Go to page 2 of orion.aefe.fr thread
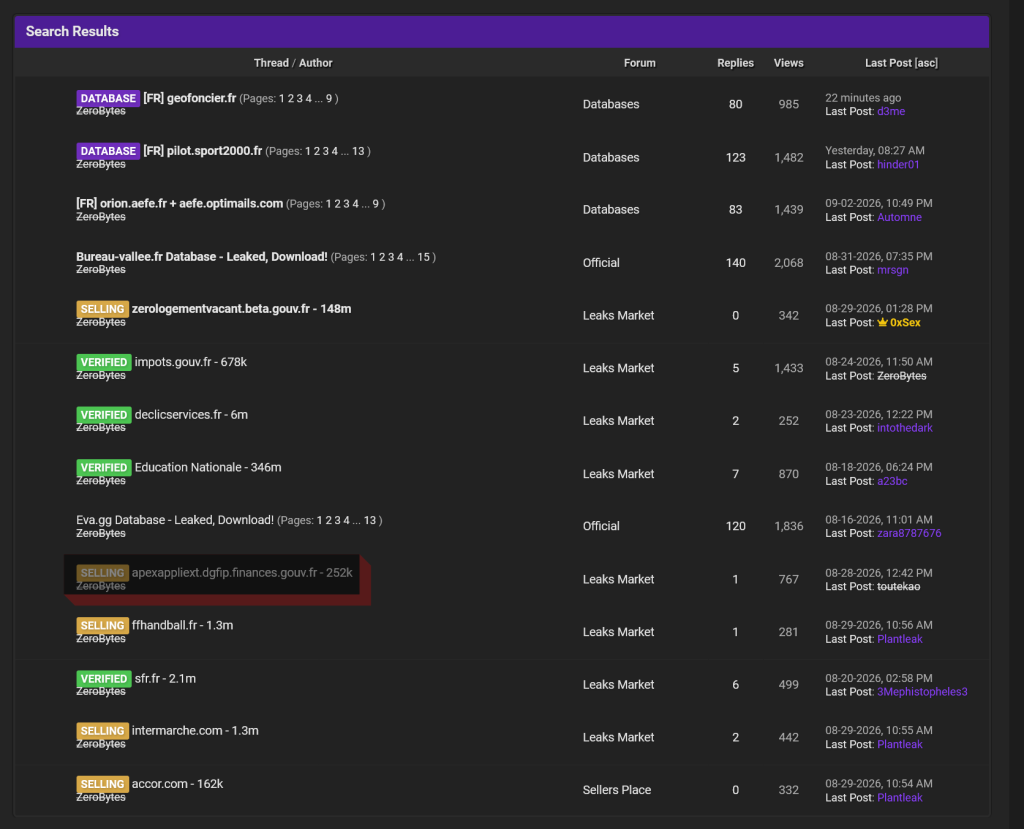Viewport: 1024px width, 829px height. [338, 204]
